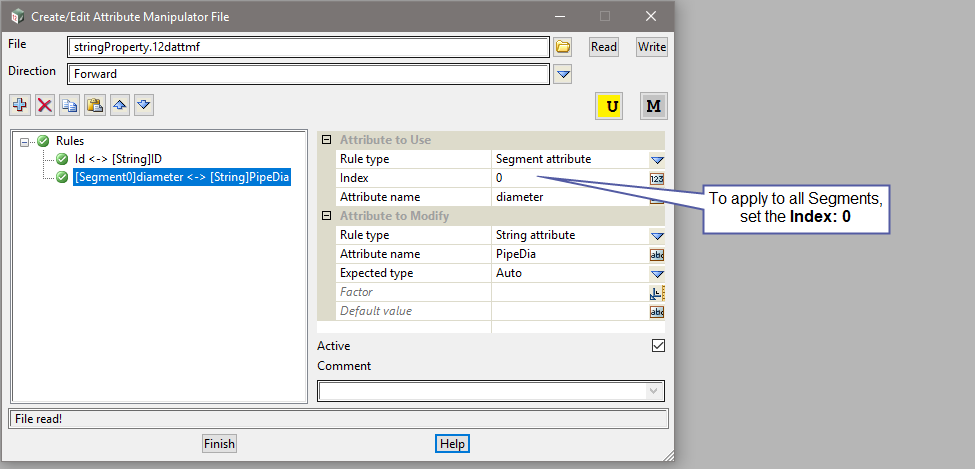Move the selected rule up
The width and height of the screenshot is (975, 469).
coord(120,105)
